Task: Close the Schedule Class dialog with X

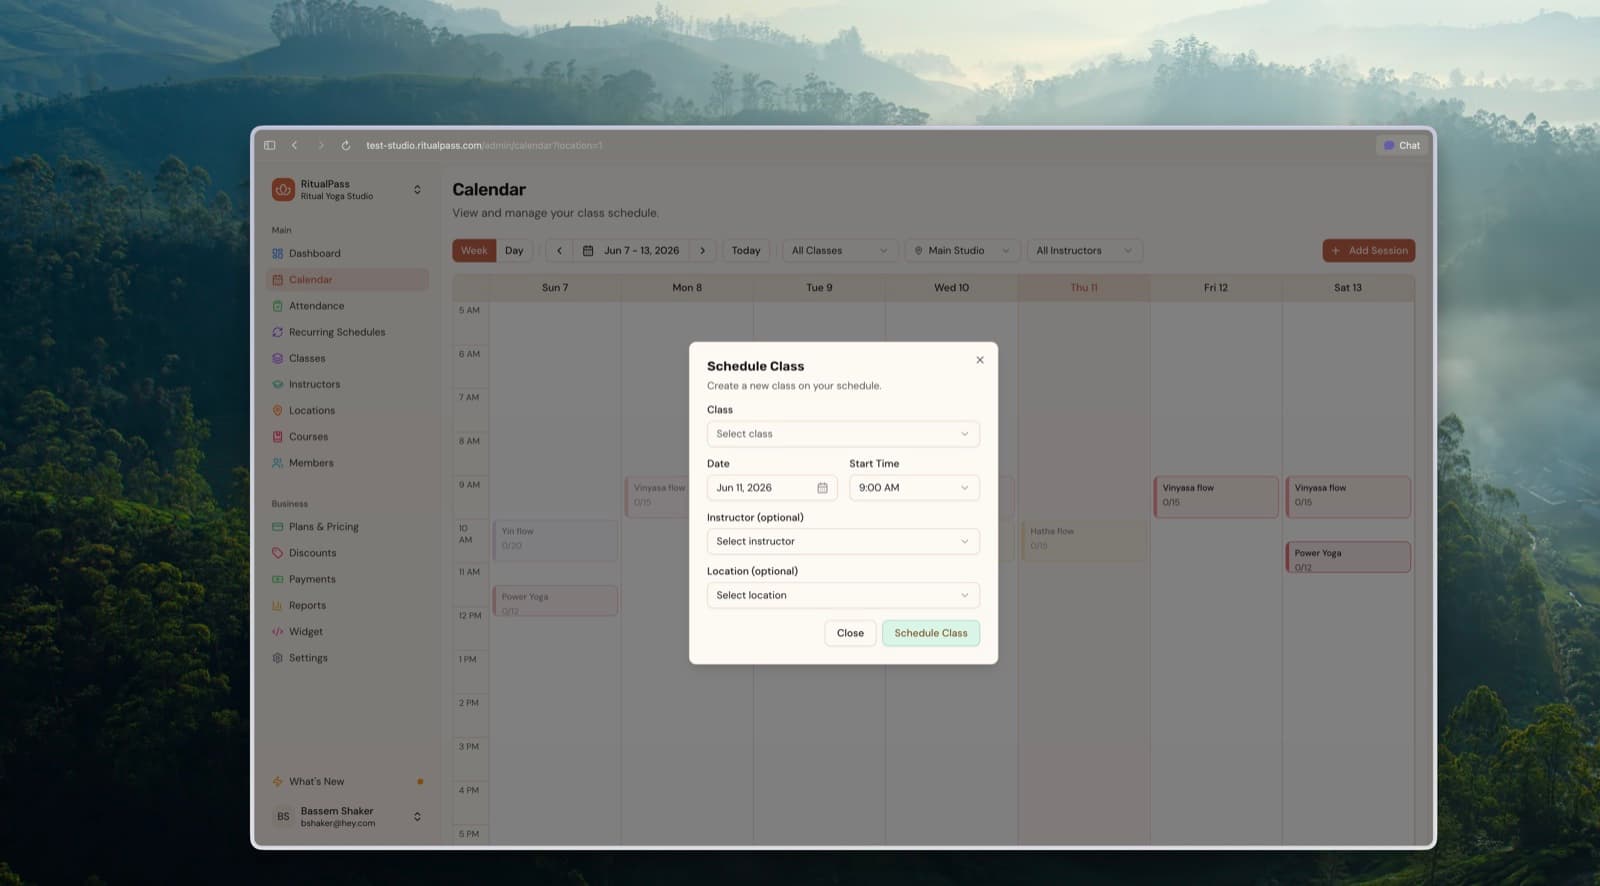Action: click(980, 360)
